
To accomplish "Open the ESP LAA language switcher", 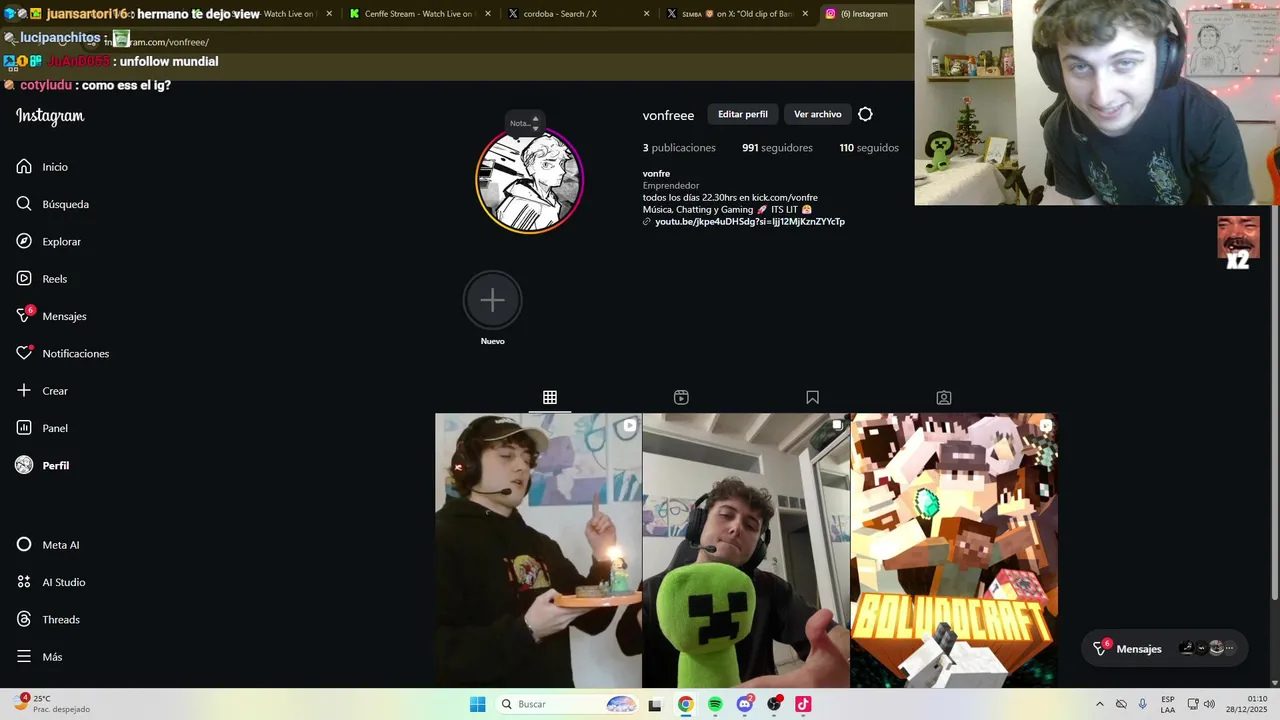I will (x=1168, y=704).
